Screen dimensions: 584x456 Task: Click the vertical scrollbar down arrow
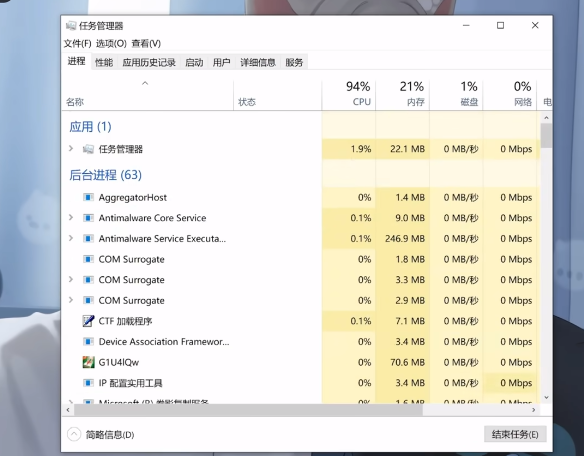pos(546,398)
